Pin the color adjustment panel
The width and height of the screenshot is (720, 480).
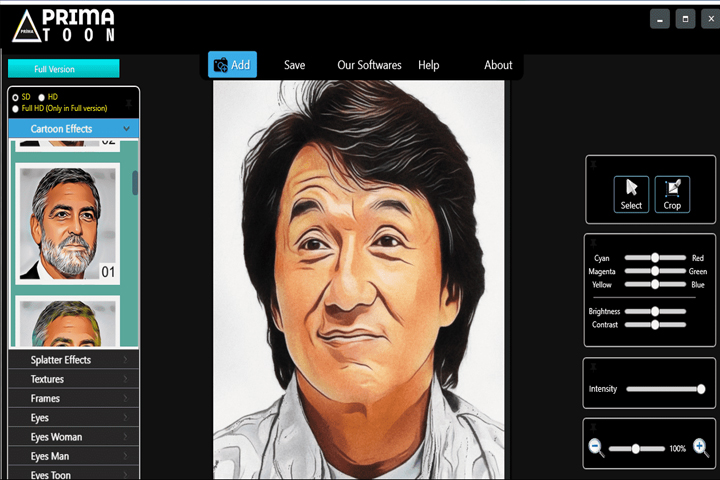click(x=593, y=242)
